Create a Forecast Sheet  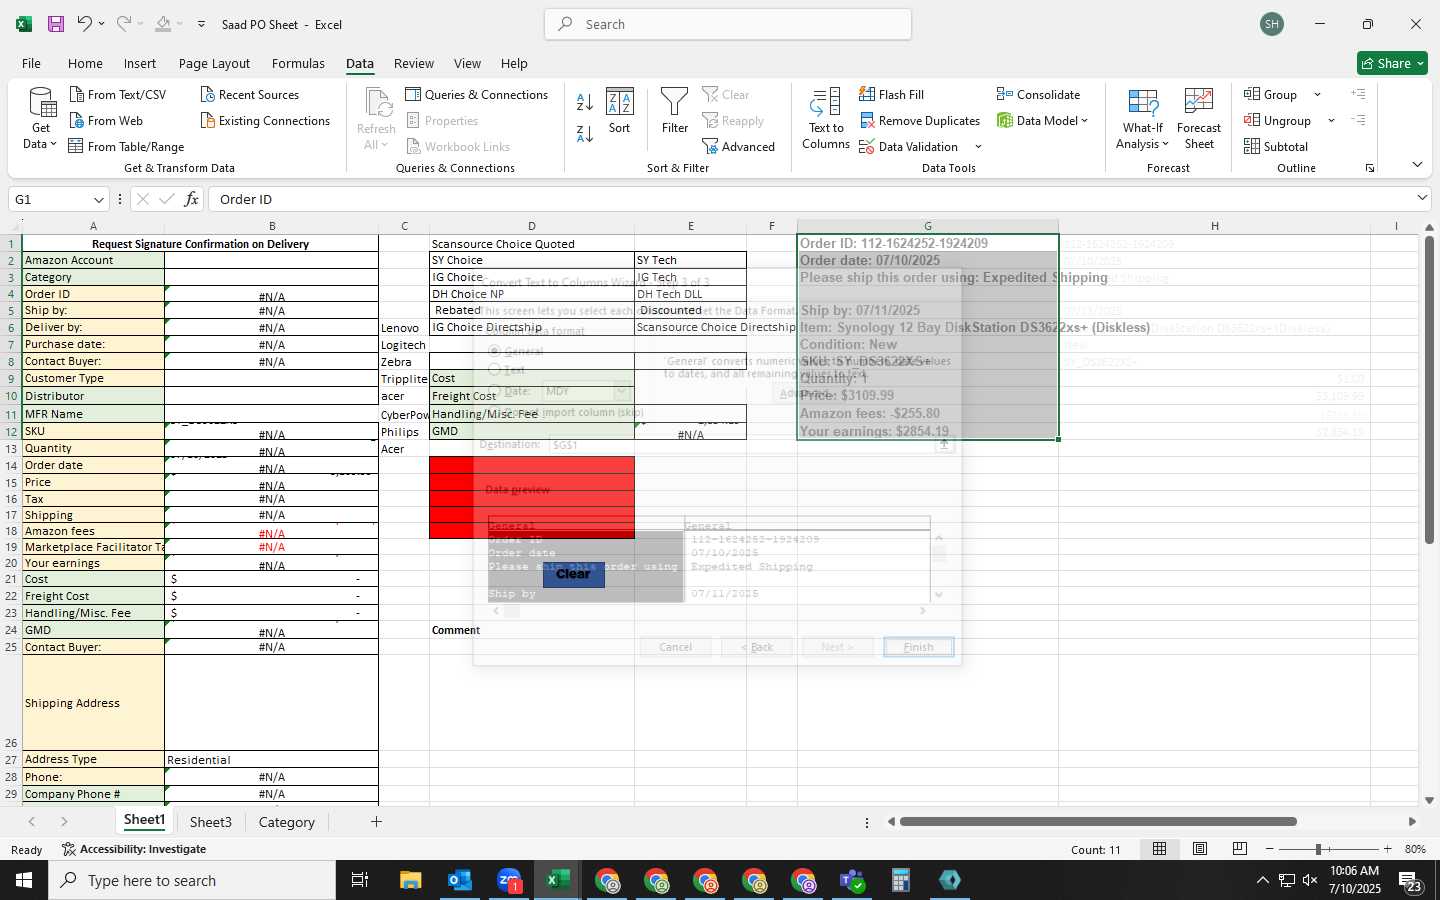click(1199, 119)
